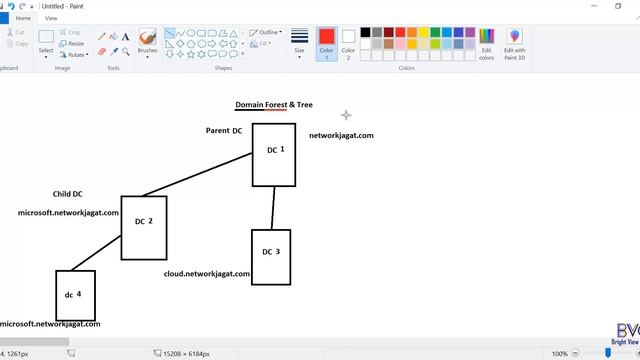Choose the Oval shape

[191, 33]
